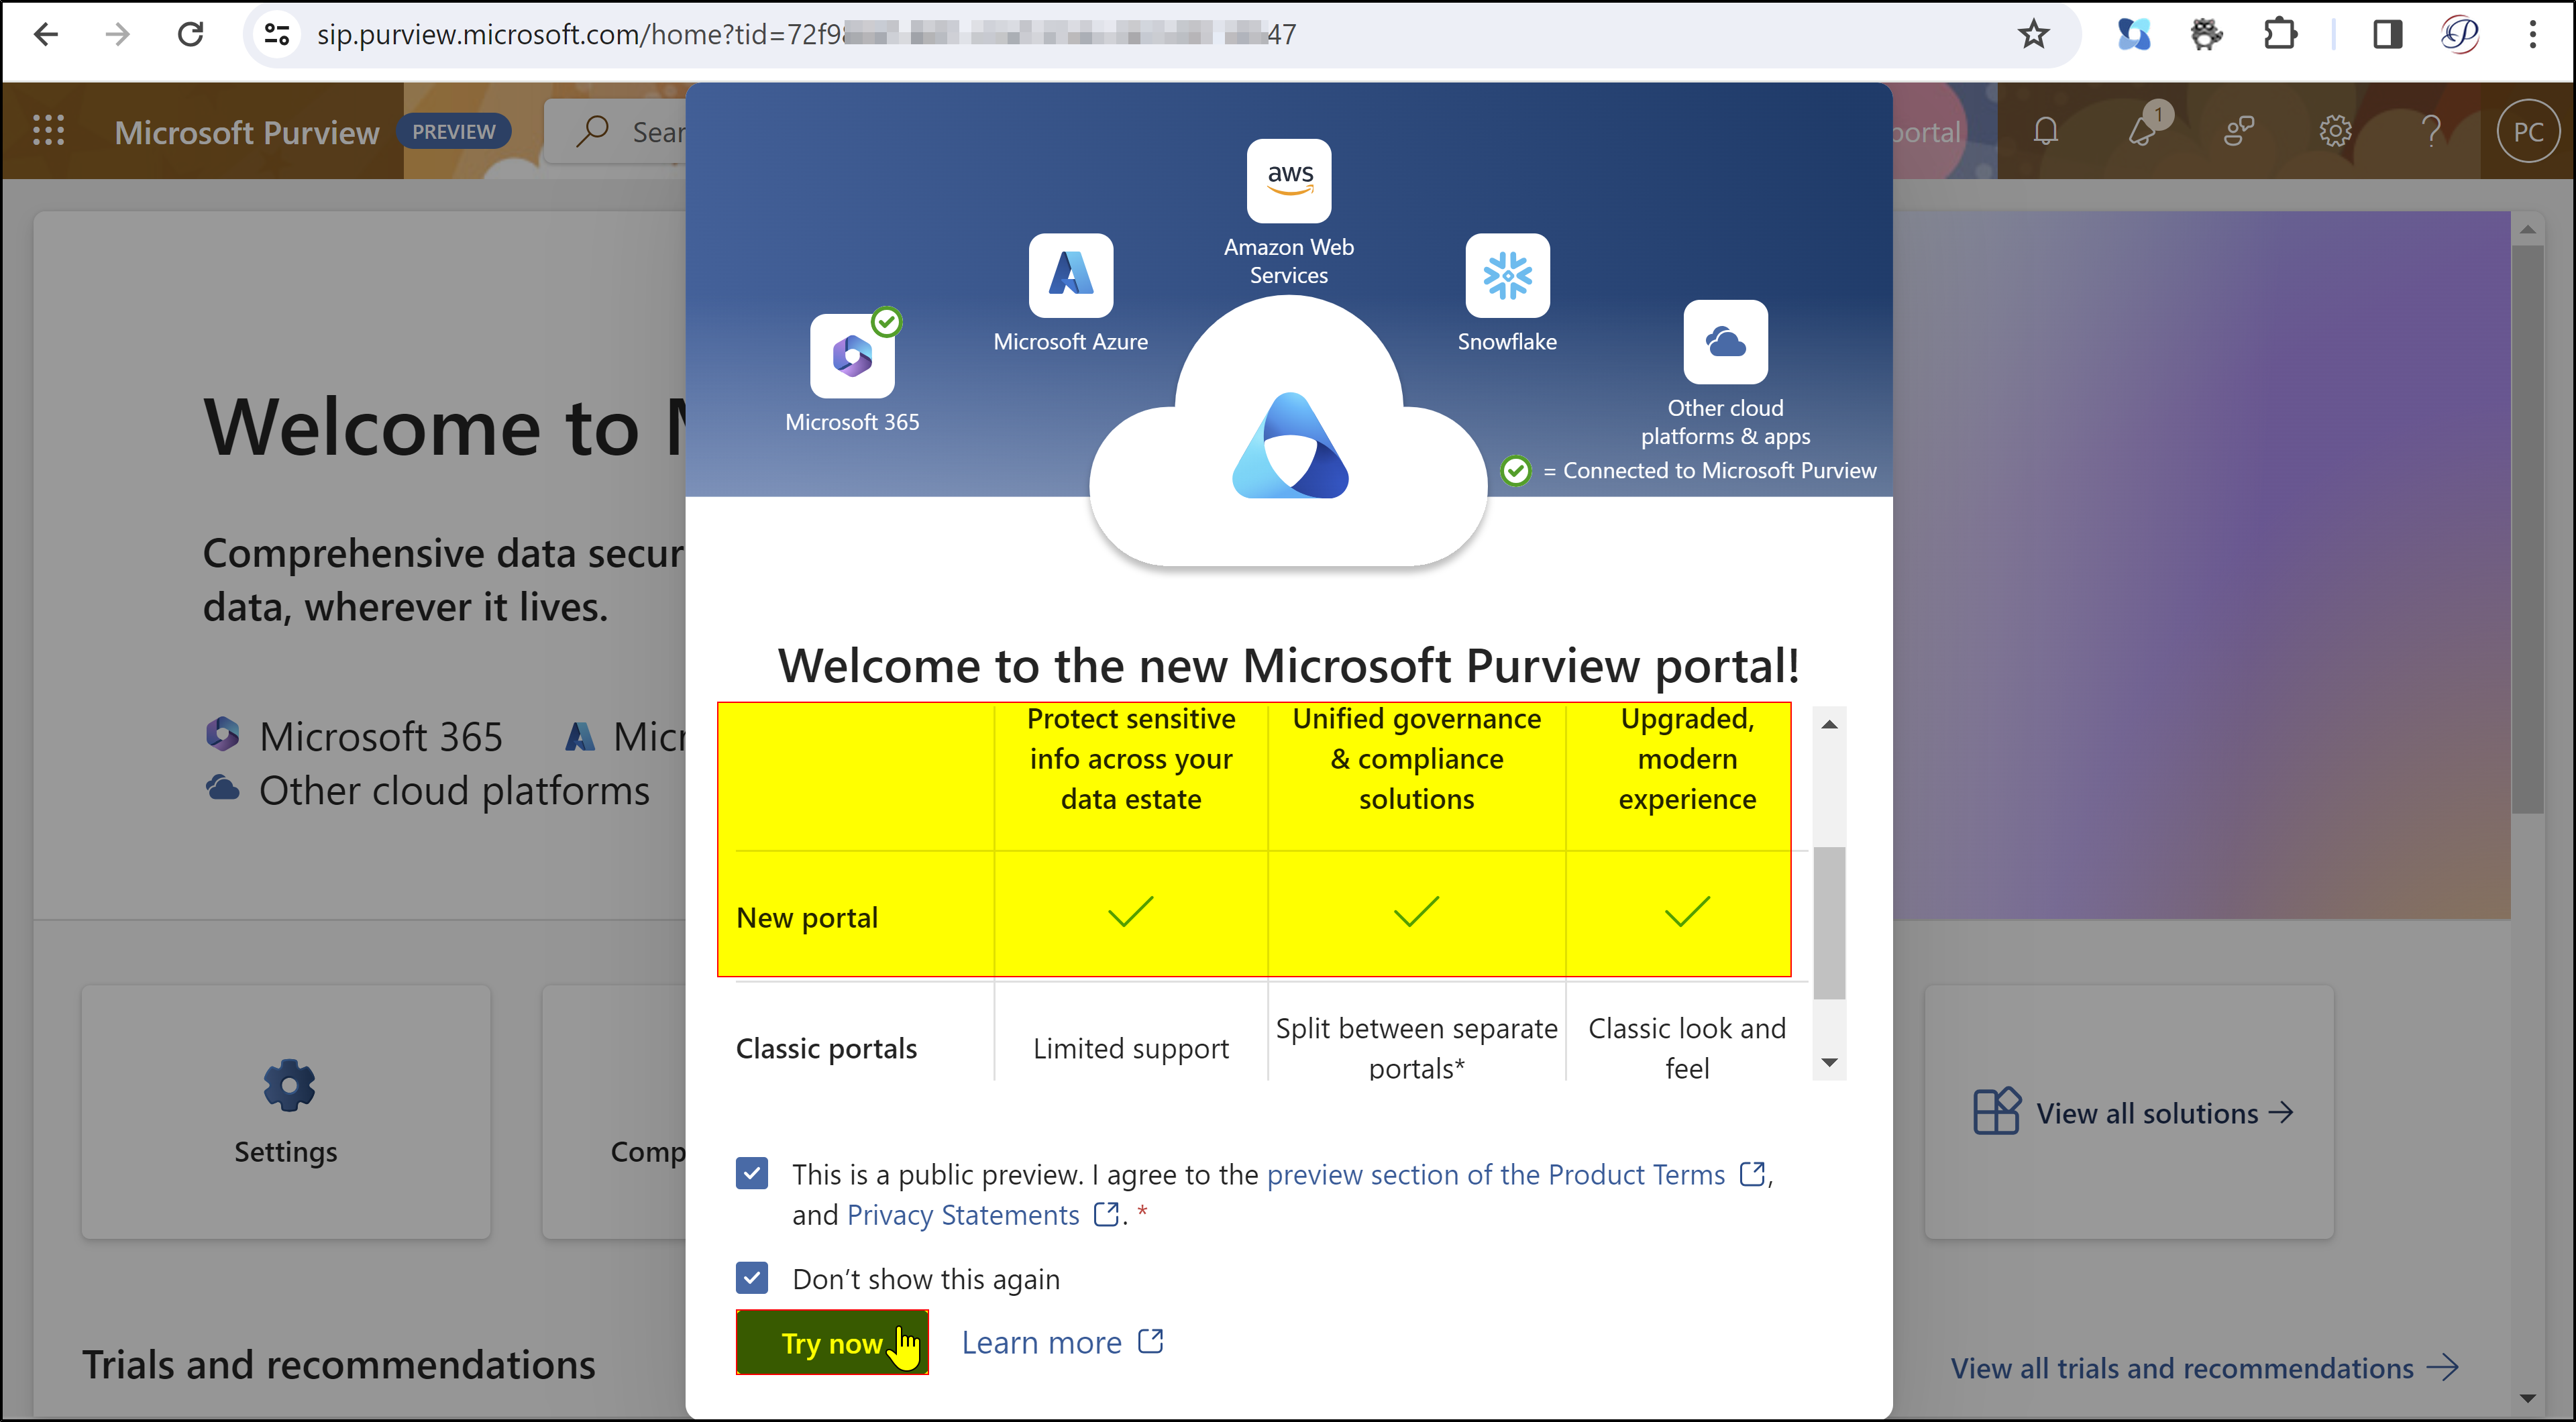
Task: Click the comparison table scrollbar thumb
Action: 1829,922
